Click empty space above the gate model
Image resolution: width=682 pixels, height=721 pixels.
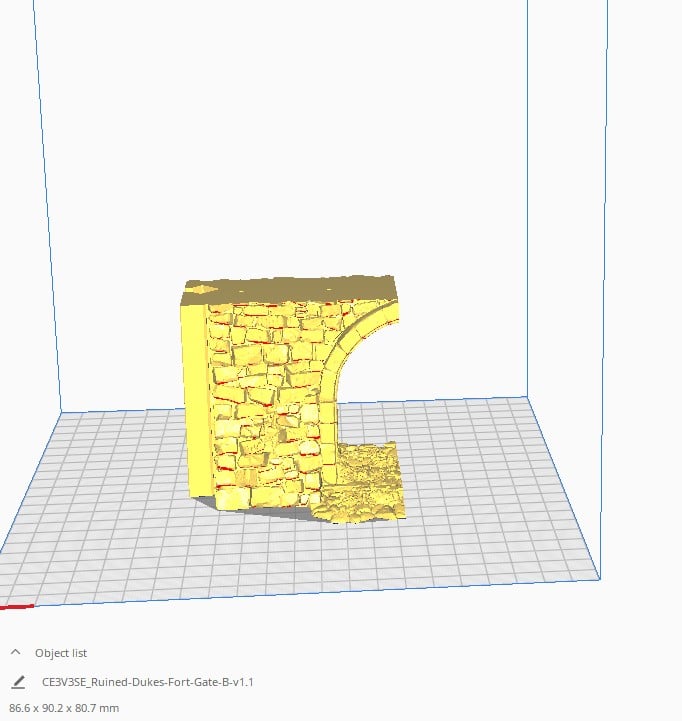click(300, 150)
